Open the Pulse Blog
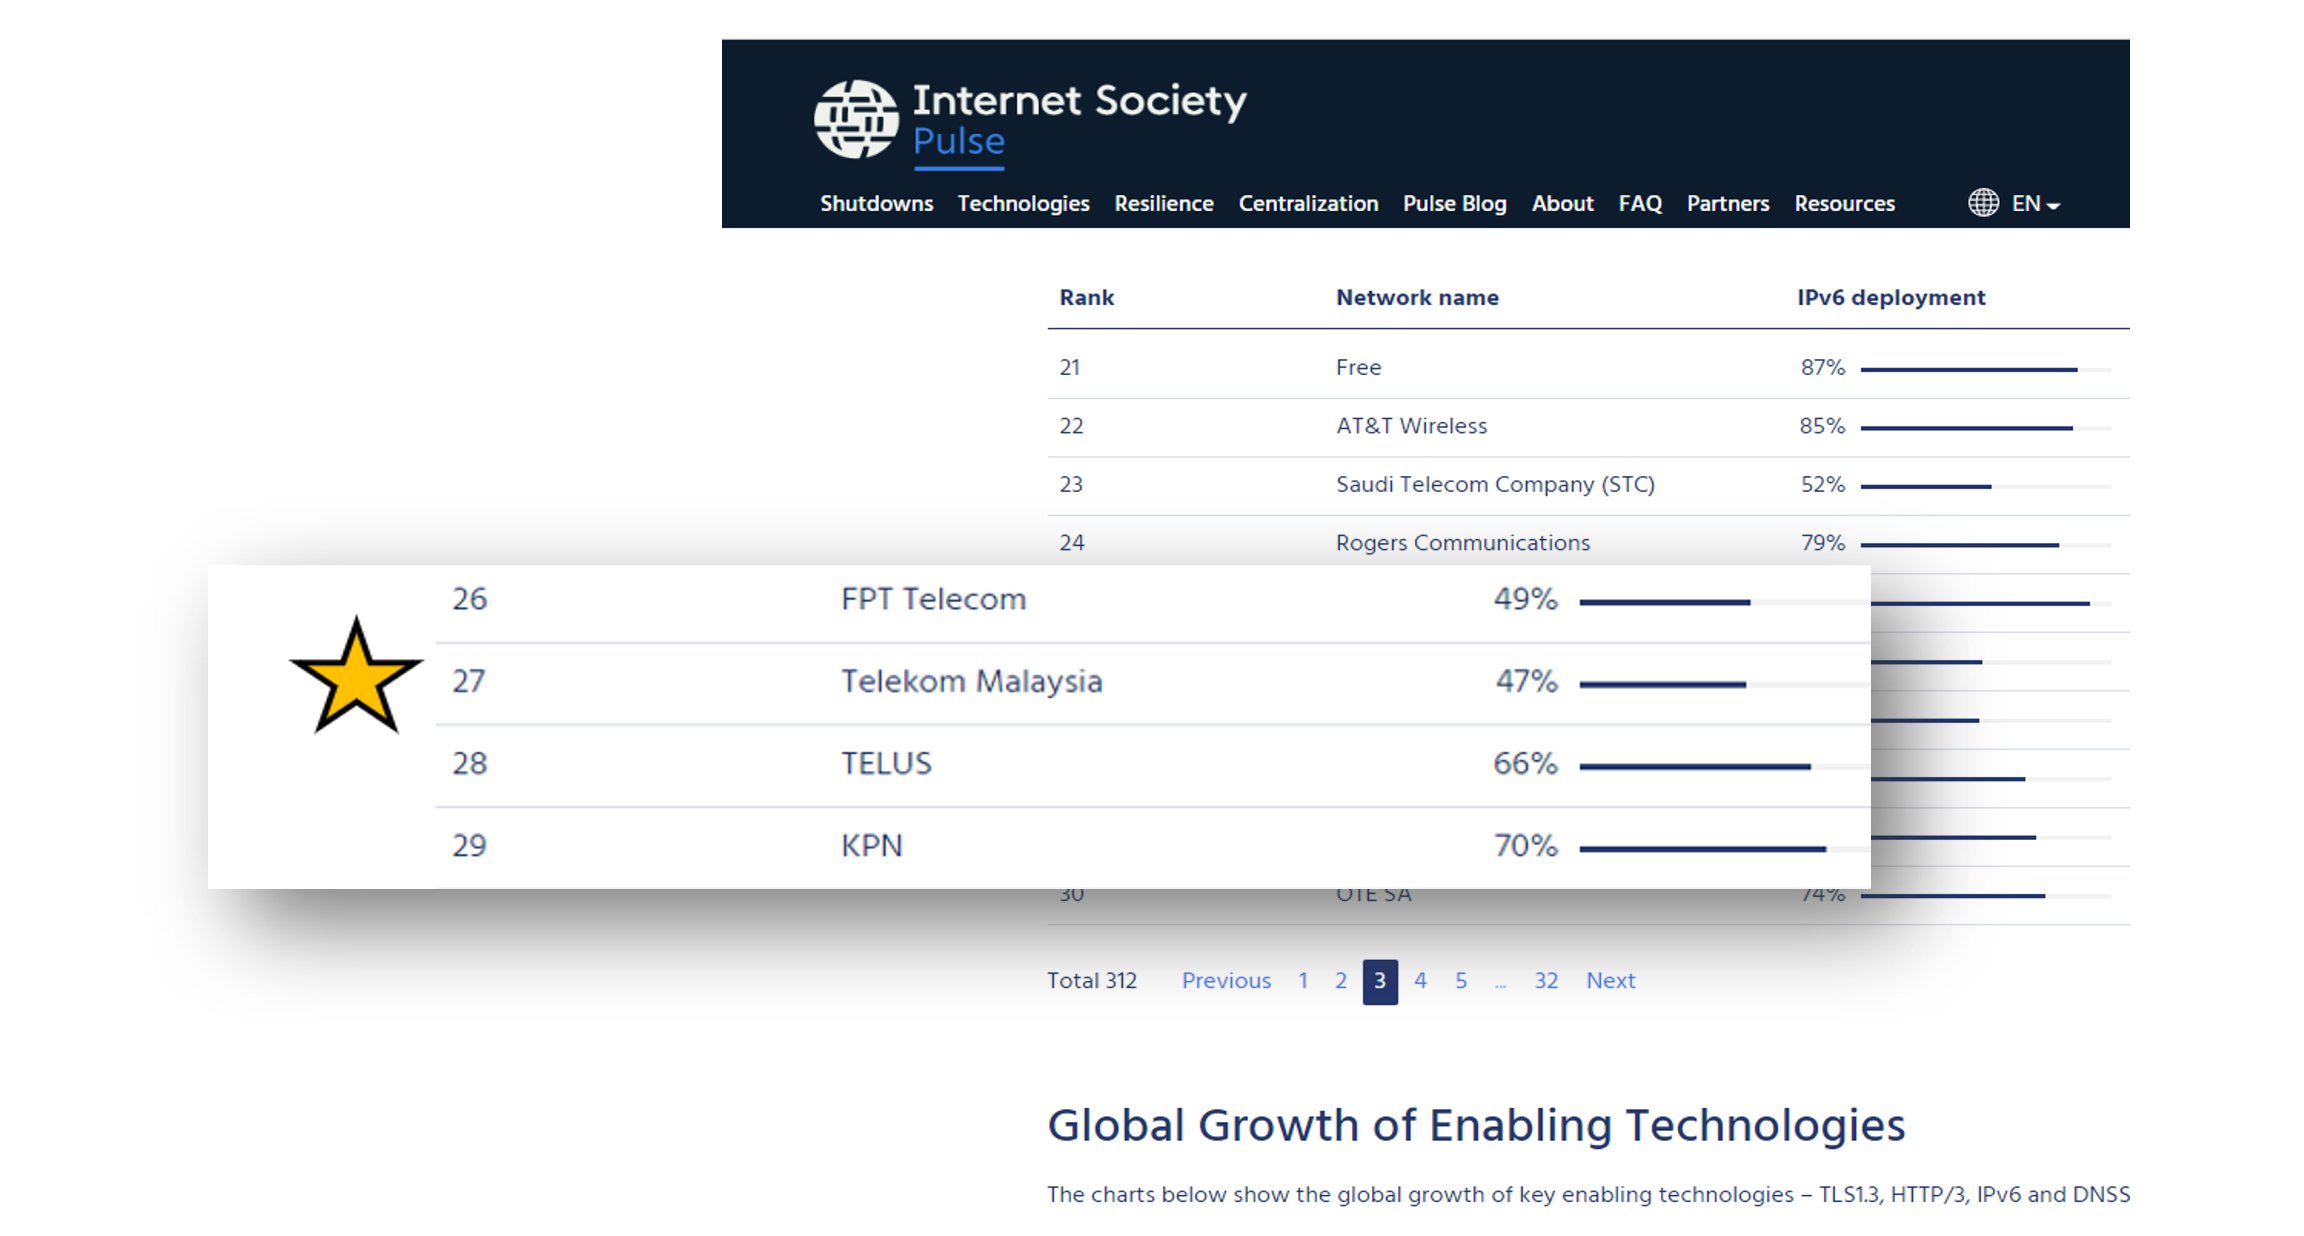Screen dimensions: 2304x1236 click(1454, 203)
